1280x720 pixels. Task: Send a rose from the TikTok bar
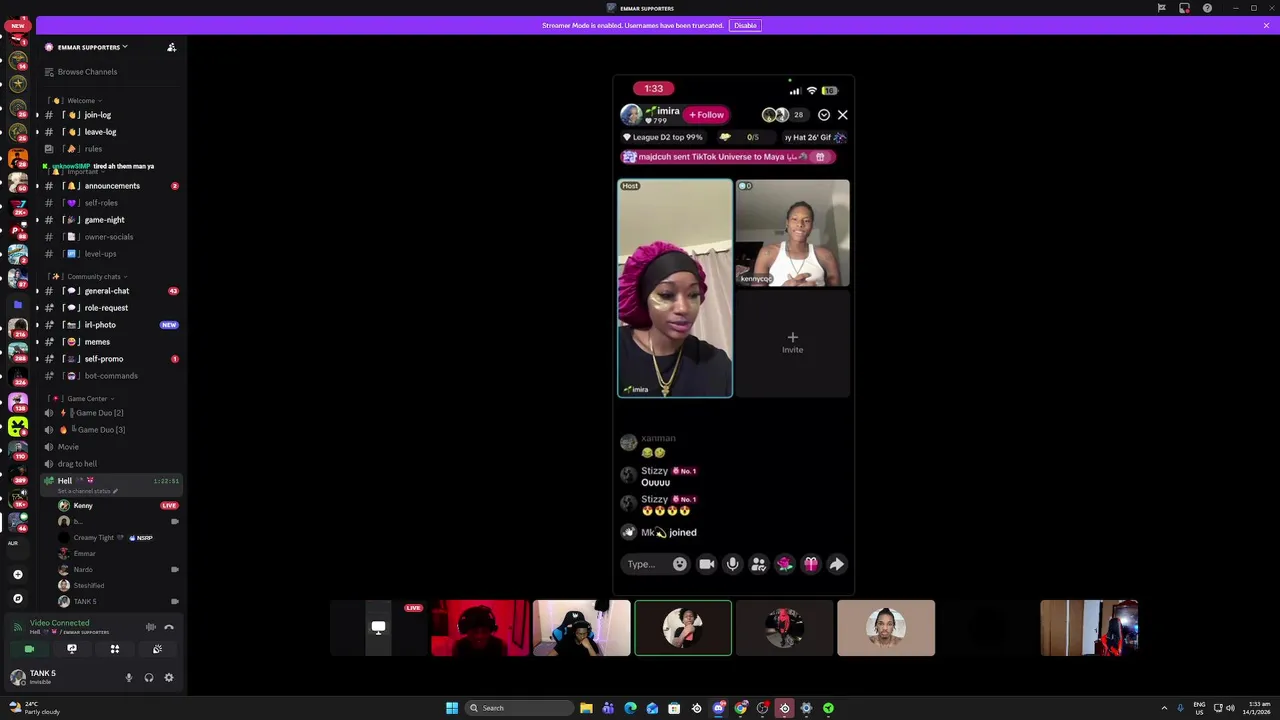785,564
